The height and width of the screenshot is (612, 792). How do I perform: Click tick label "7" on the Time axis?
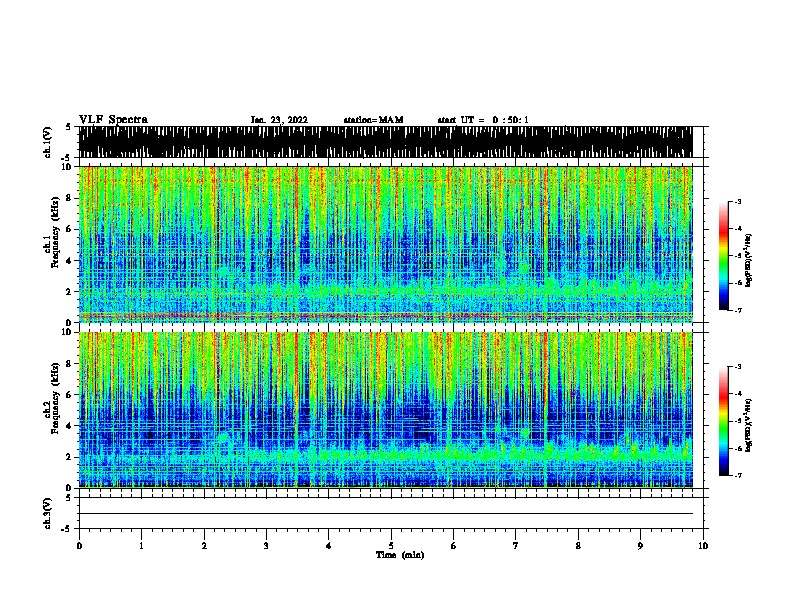[x=515, y=545]
